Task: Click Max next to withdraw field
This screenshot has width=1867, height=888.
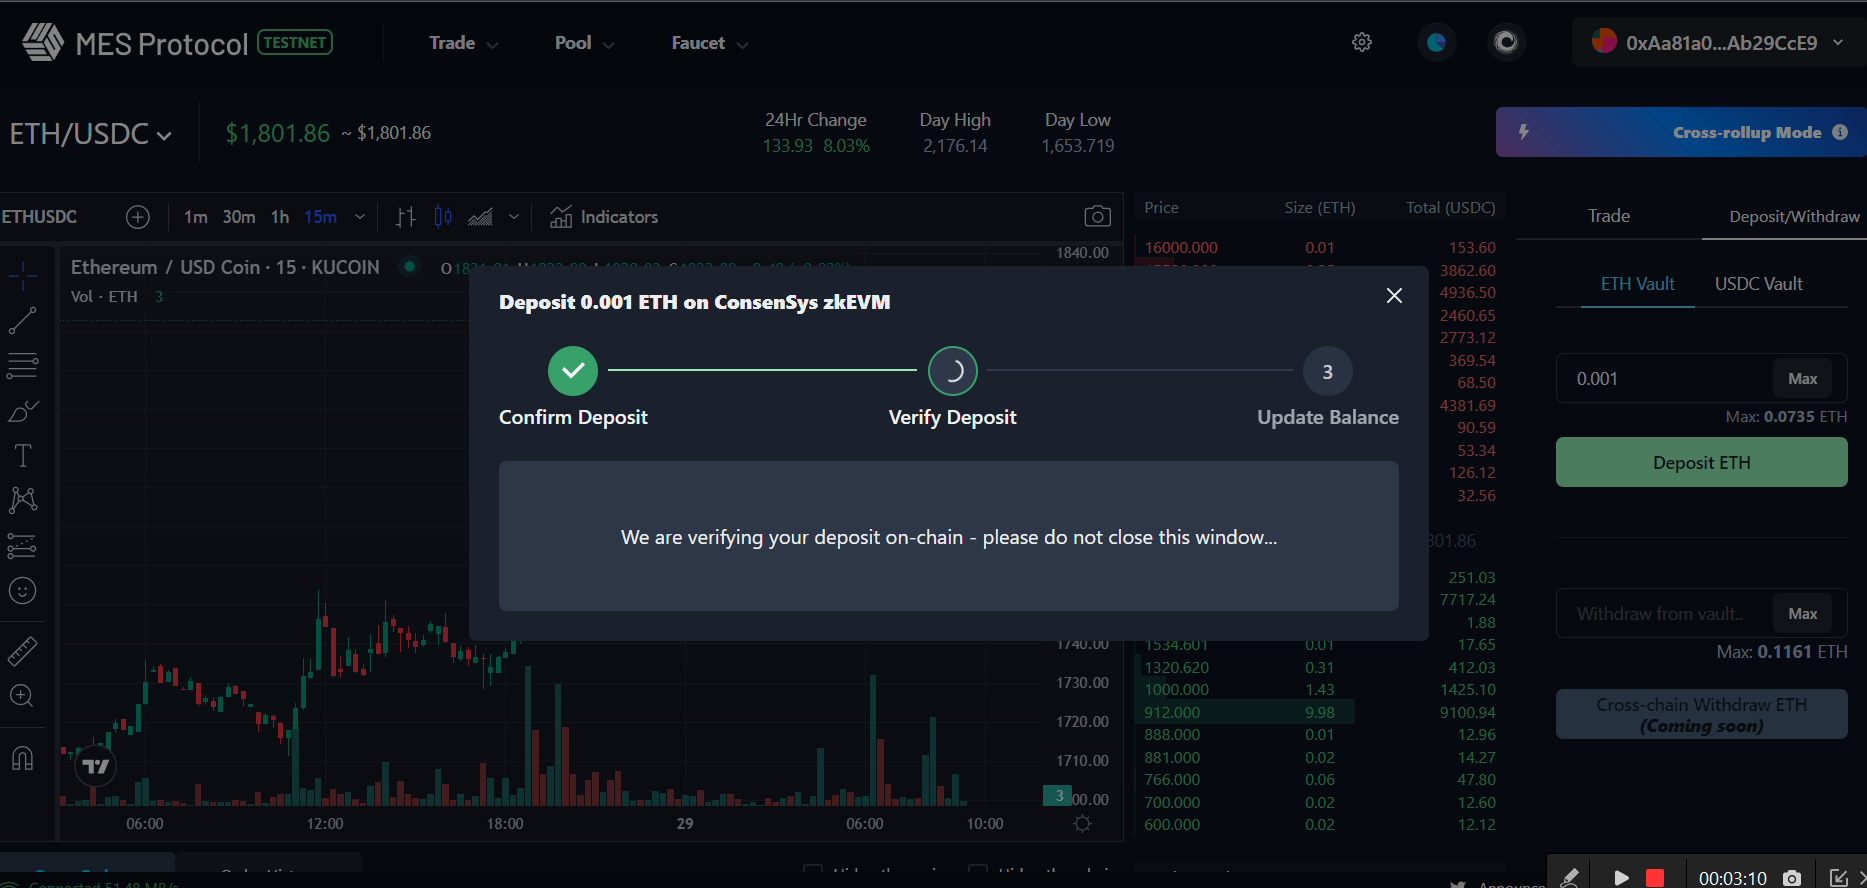Action: (x=1803, y=614)
